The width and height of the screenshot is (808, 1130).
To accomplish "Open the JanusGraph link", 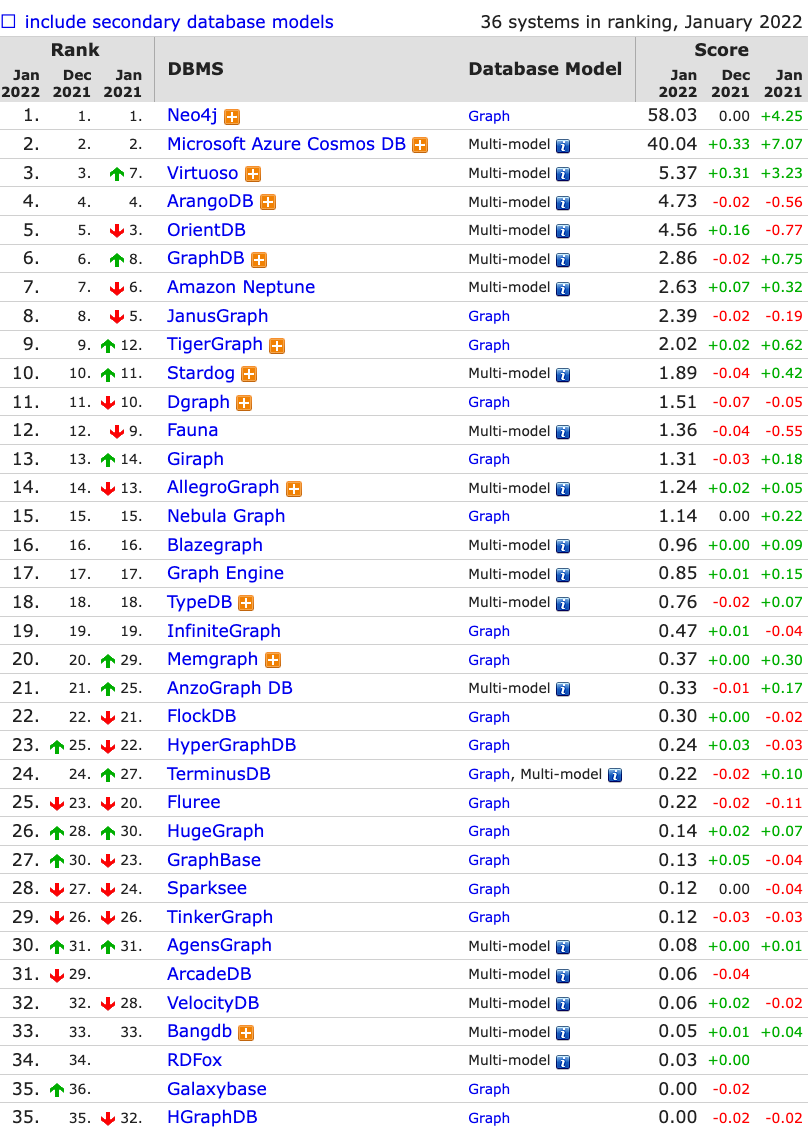I will point(218,316).
